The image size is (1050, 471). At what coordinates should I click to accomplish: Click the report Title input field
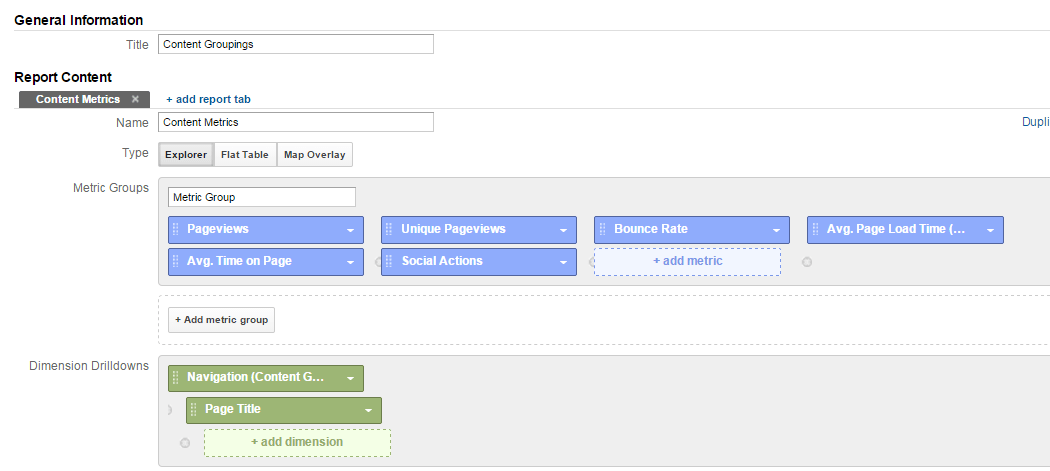point(296,44)
